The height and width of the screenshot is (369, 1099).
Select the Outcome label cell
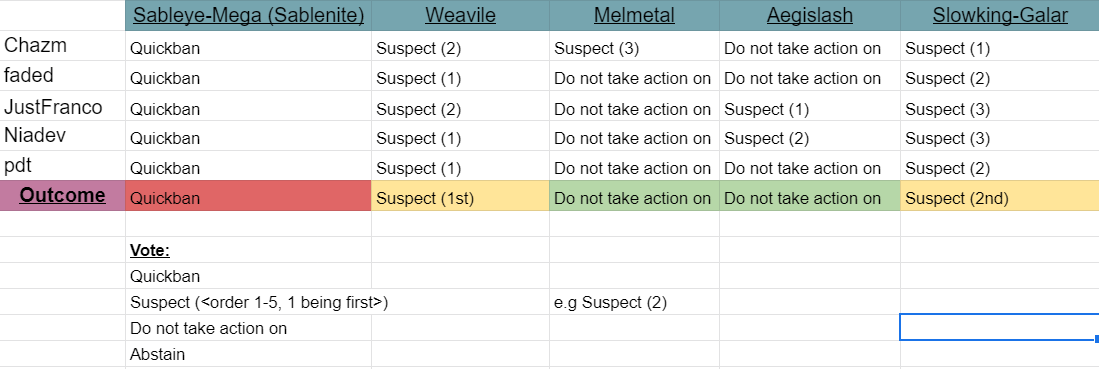coord(62,196)
